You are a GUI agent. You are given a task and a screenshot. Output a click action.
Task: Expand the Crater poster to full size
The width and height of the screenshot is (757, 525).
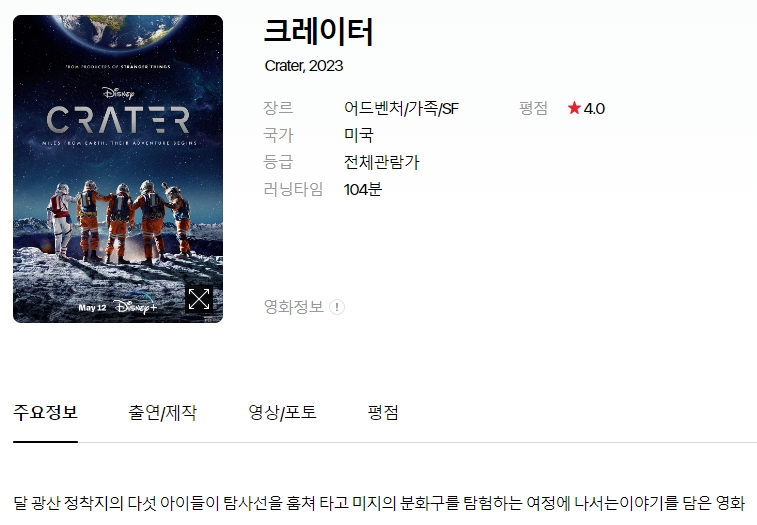[x=199, y=299]
